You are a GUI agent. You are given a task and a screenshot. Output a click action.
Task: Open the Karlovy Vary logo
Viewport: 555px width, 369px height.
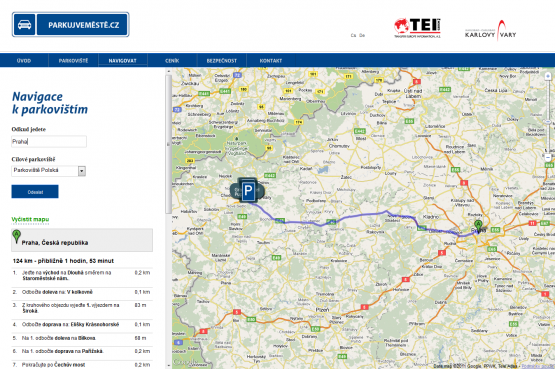pyautogui.click(x=491, y=30)
